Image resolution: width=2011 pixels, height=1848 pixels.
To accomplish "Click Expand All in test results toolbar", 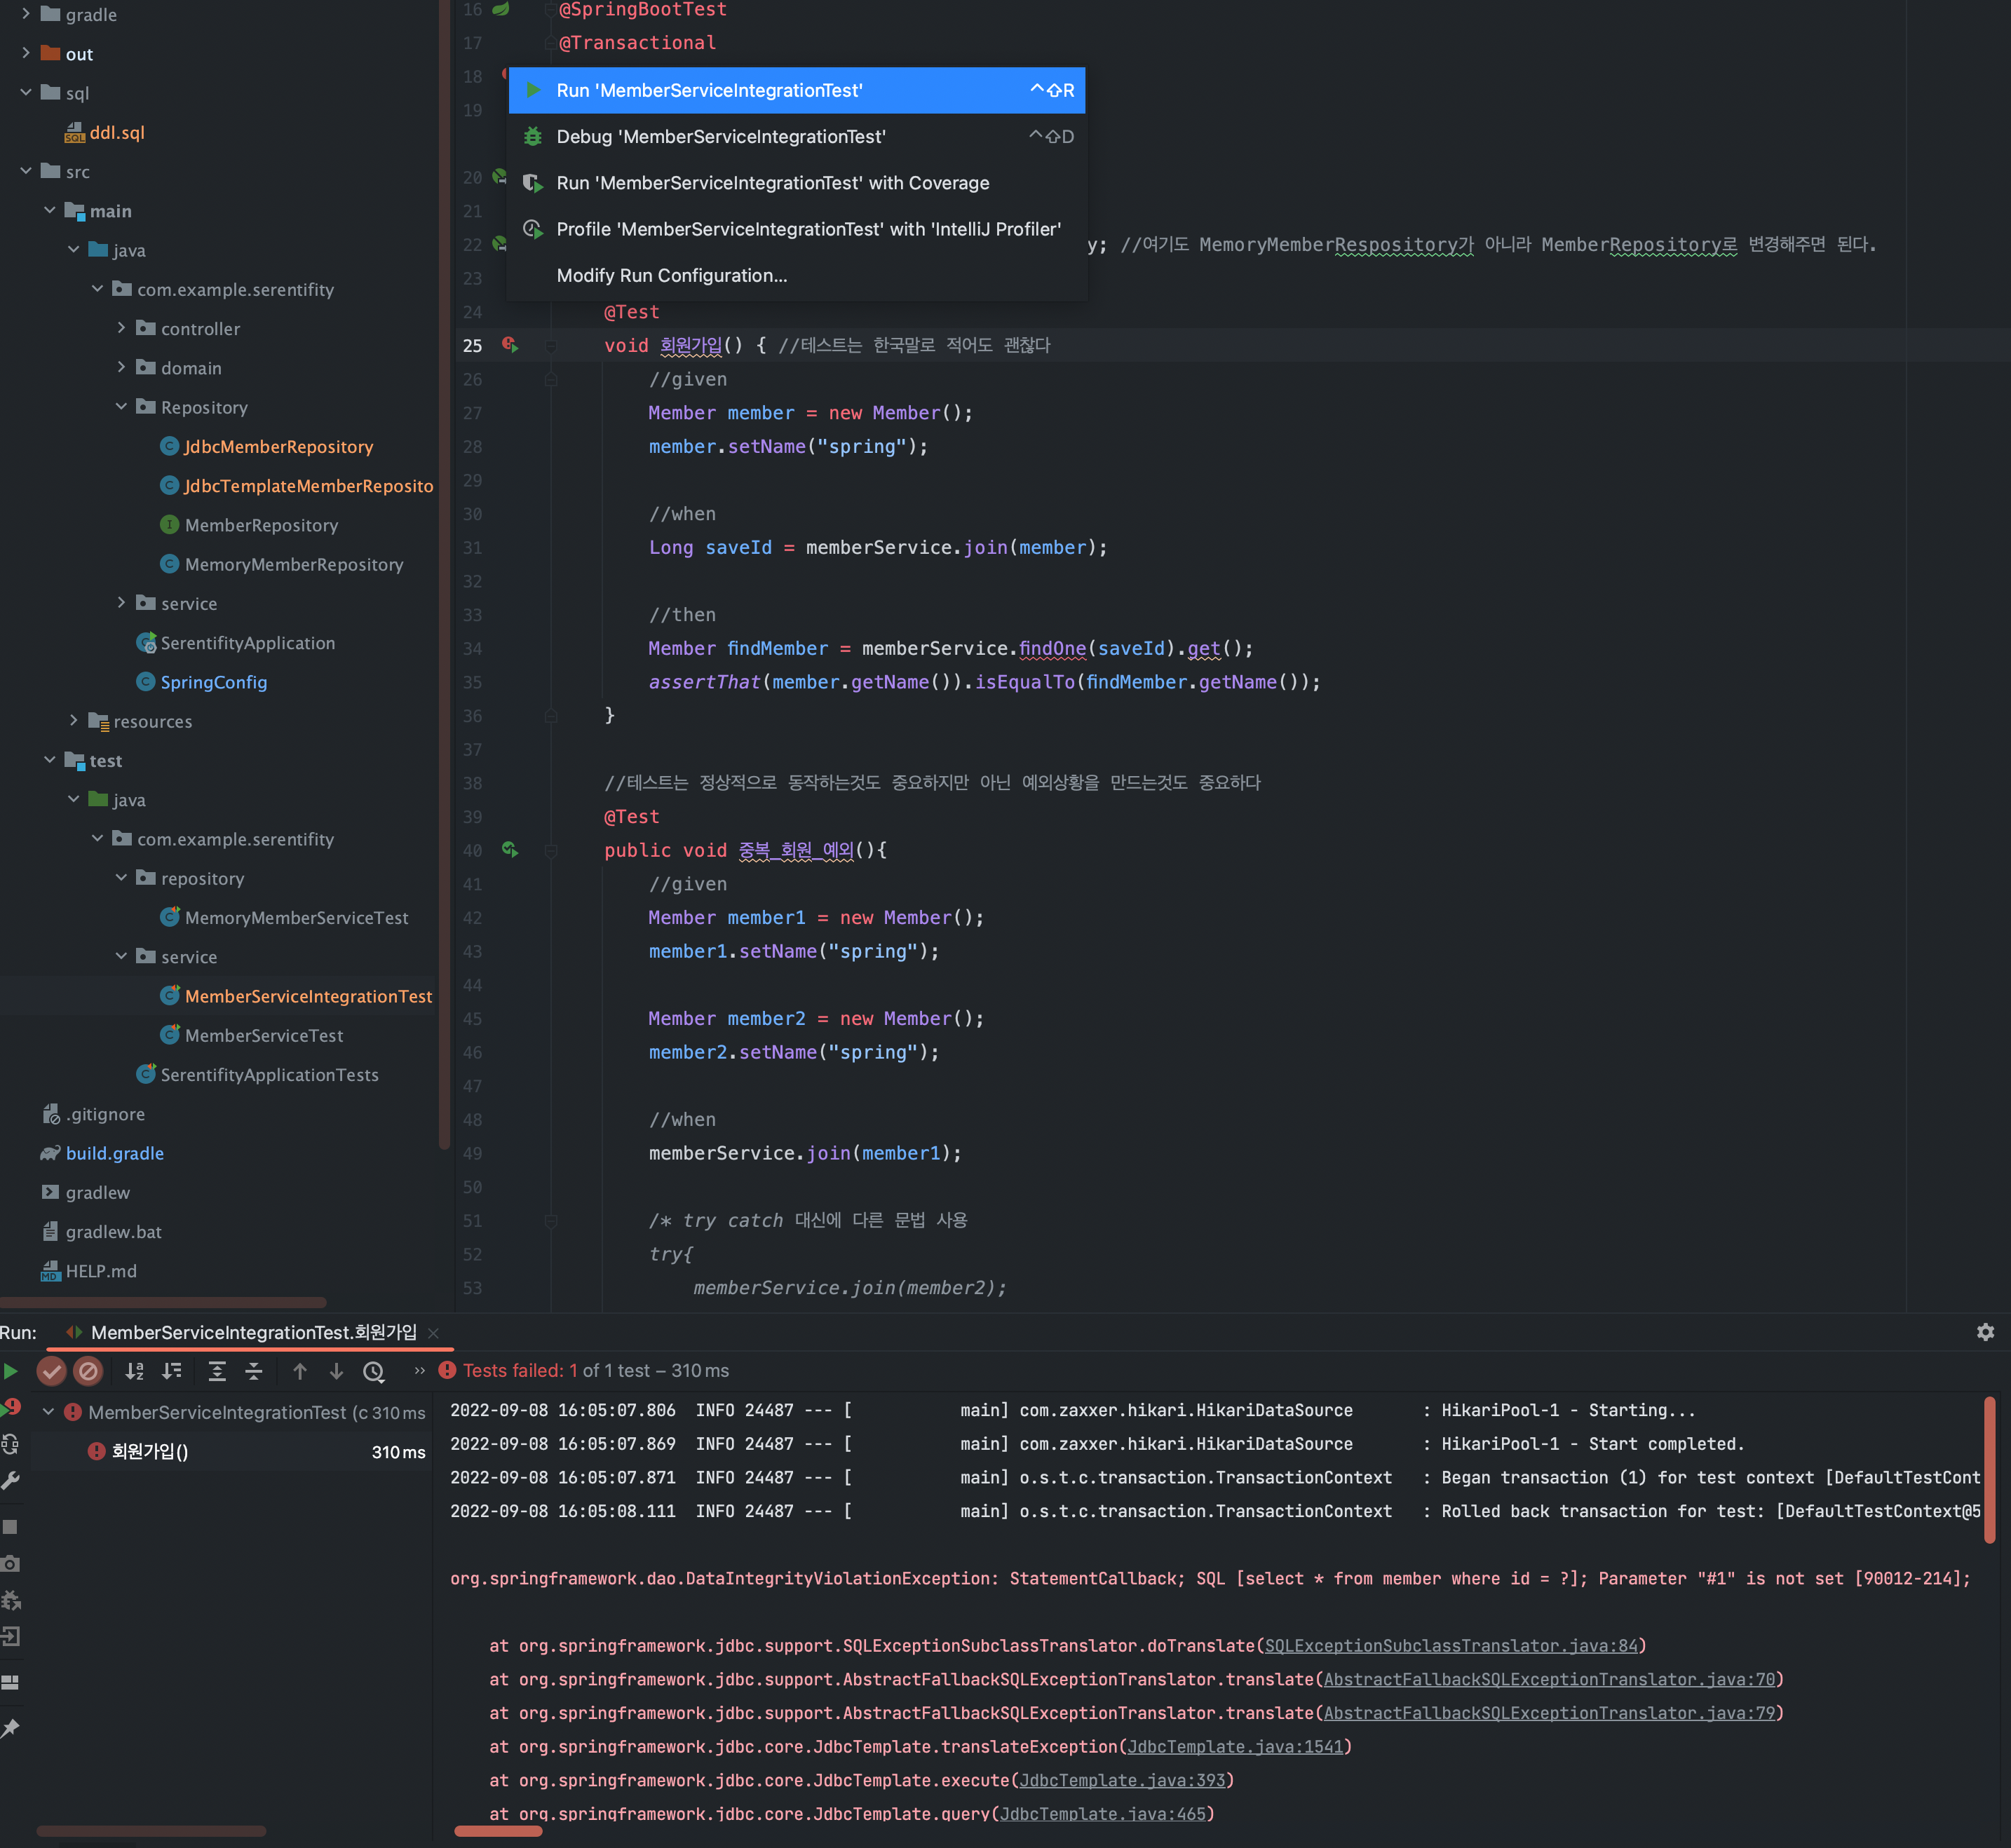I will tap(217, 1371).
